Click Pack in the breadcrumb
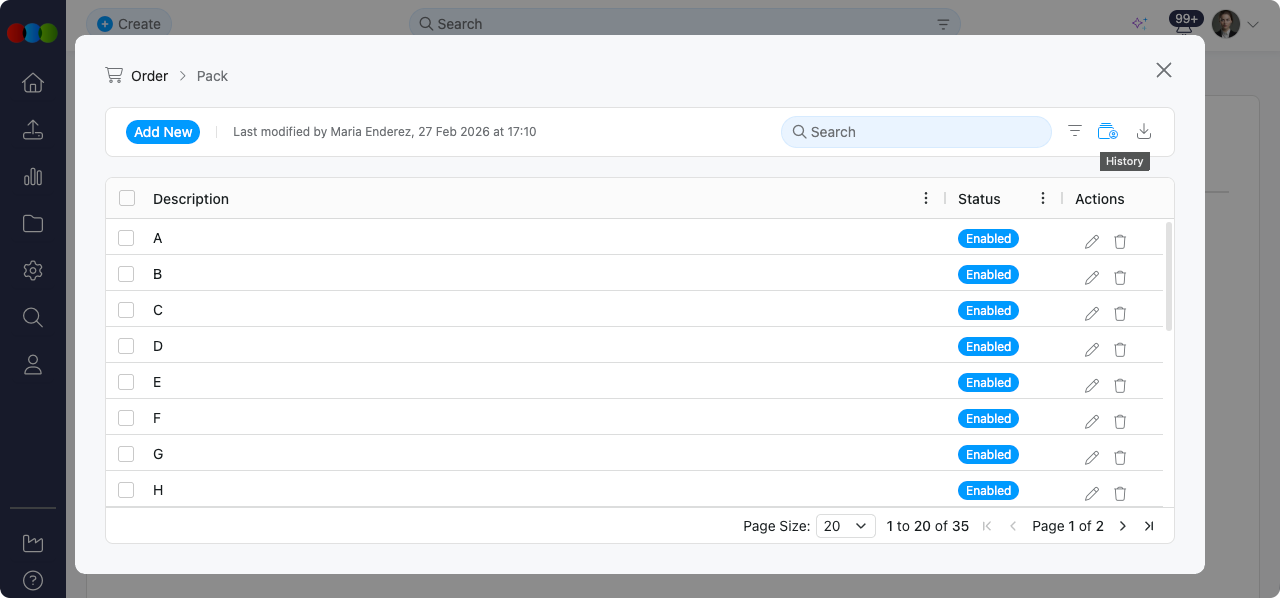 (212, 76)
